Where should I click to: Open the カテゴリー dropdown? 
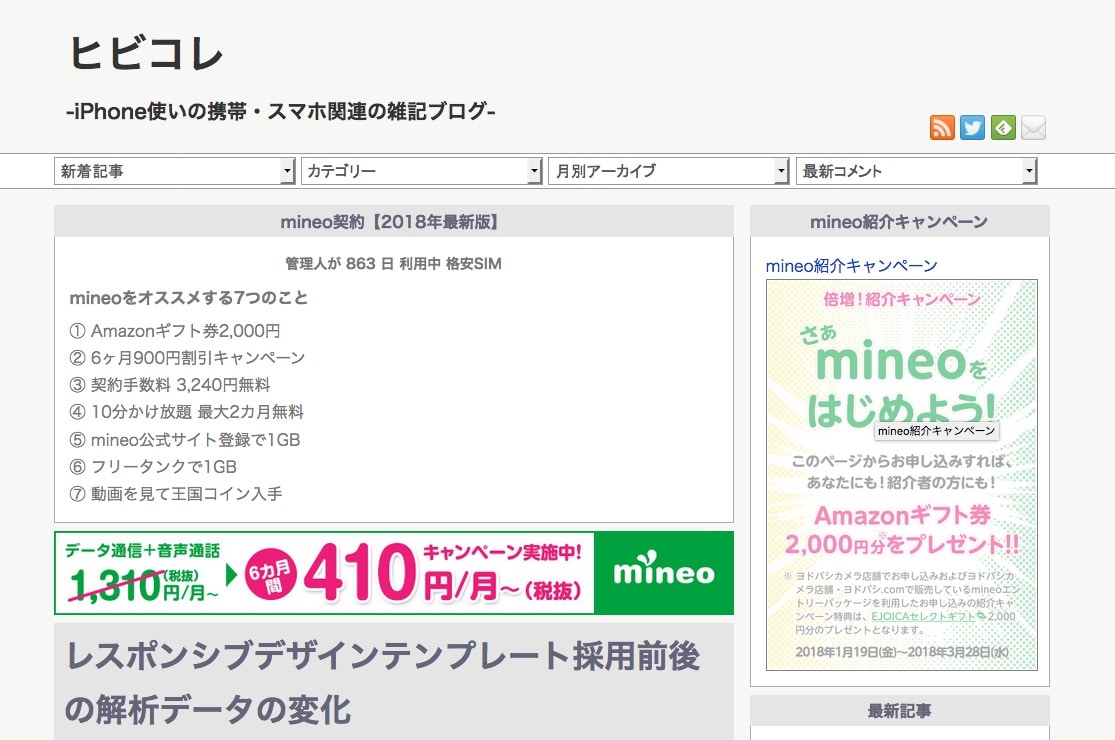click(x=422, y=171)
